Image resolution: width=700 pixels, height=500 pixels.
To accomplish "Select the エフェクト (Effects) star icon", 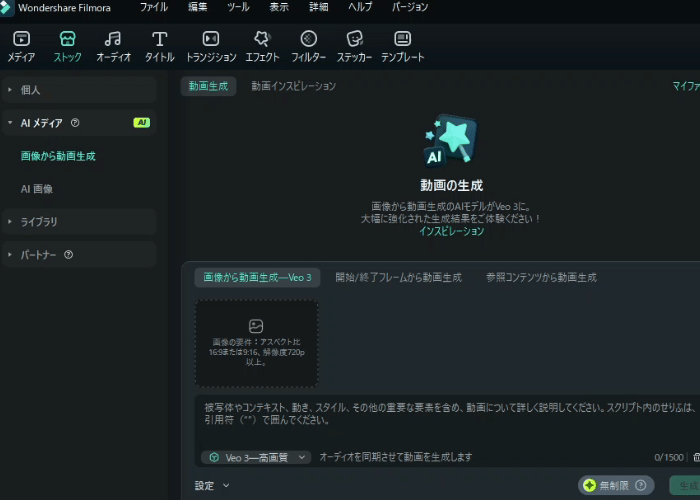I will click(x=262, y=39).
